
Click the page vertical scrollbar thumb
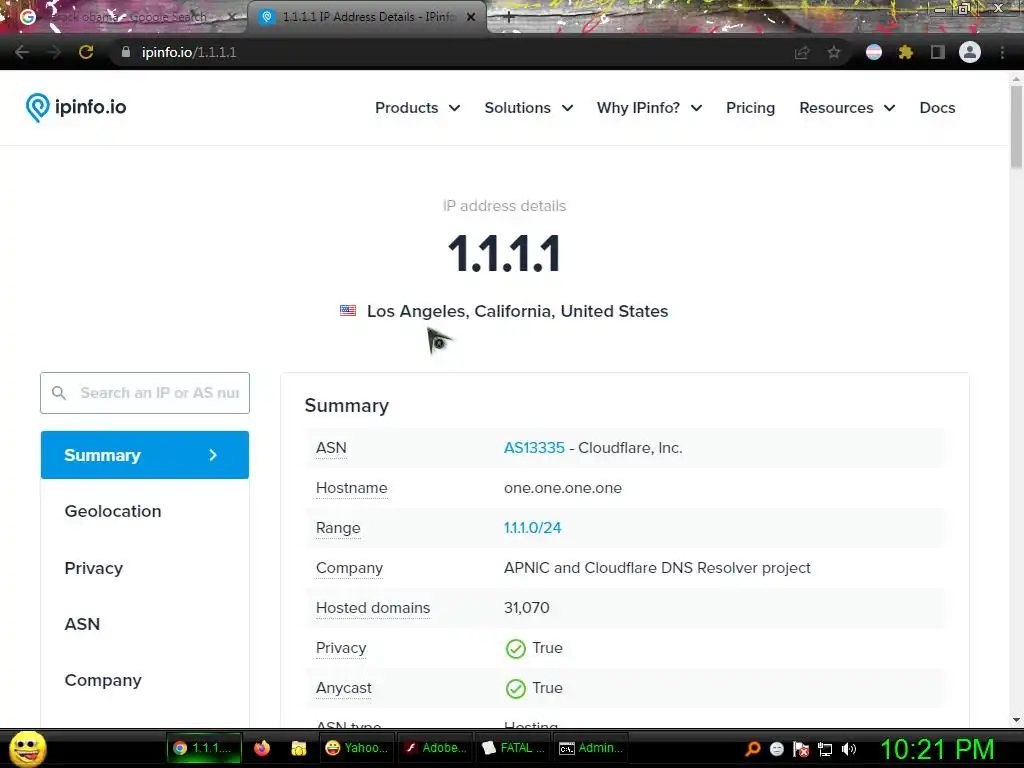point(1016,127)
